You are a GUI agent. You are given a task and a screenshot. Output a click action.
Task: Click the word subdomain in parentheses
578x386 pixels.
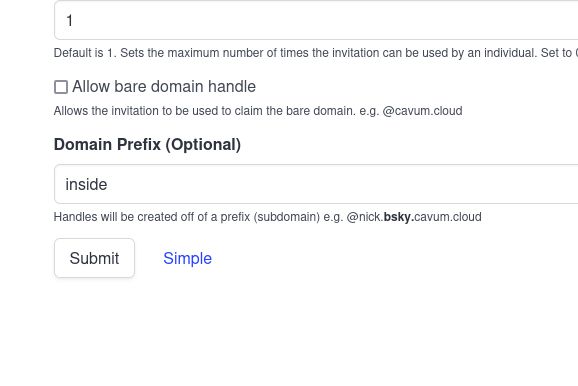pos(286,217)
